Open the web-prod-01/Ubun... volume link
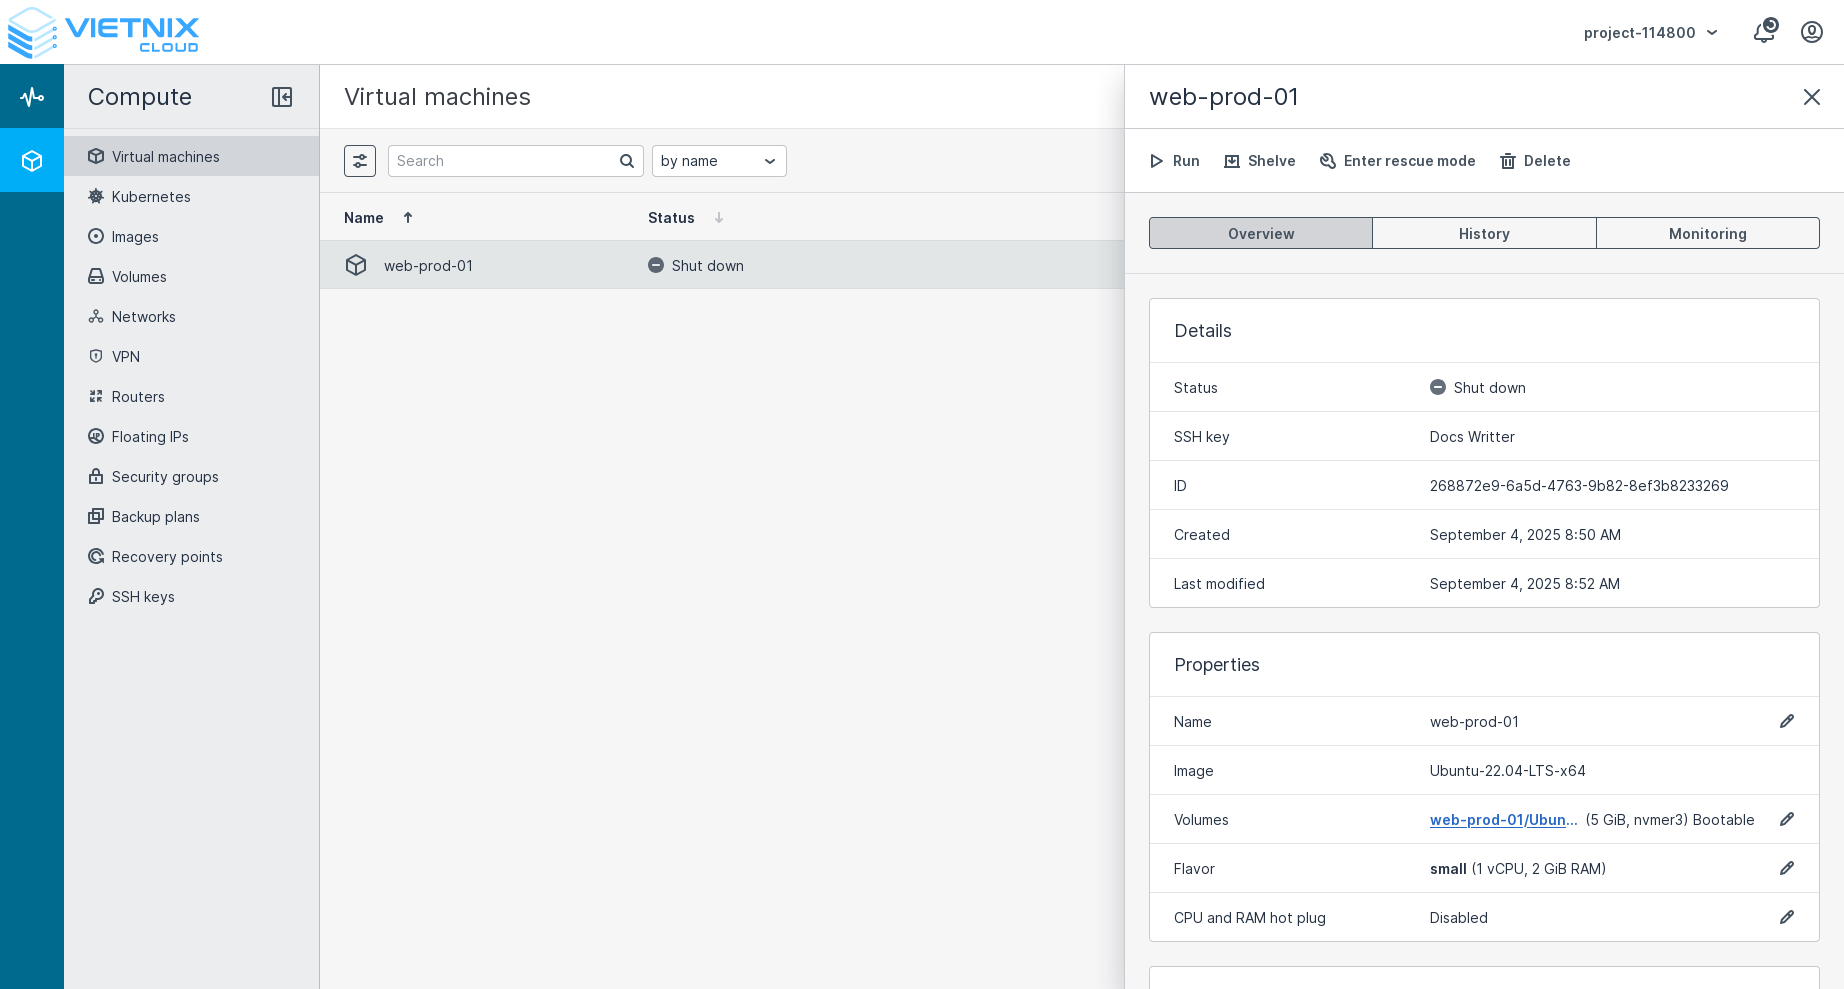Viewport: 1844px width, 989px height. pyautogui.click(x=1503, y=820)
